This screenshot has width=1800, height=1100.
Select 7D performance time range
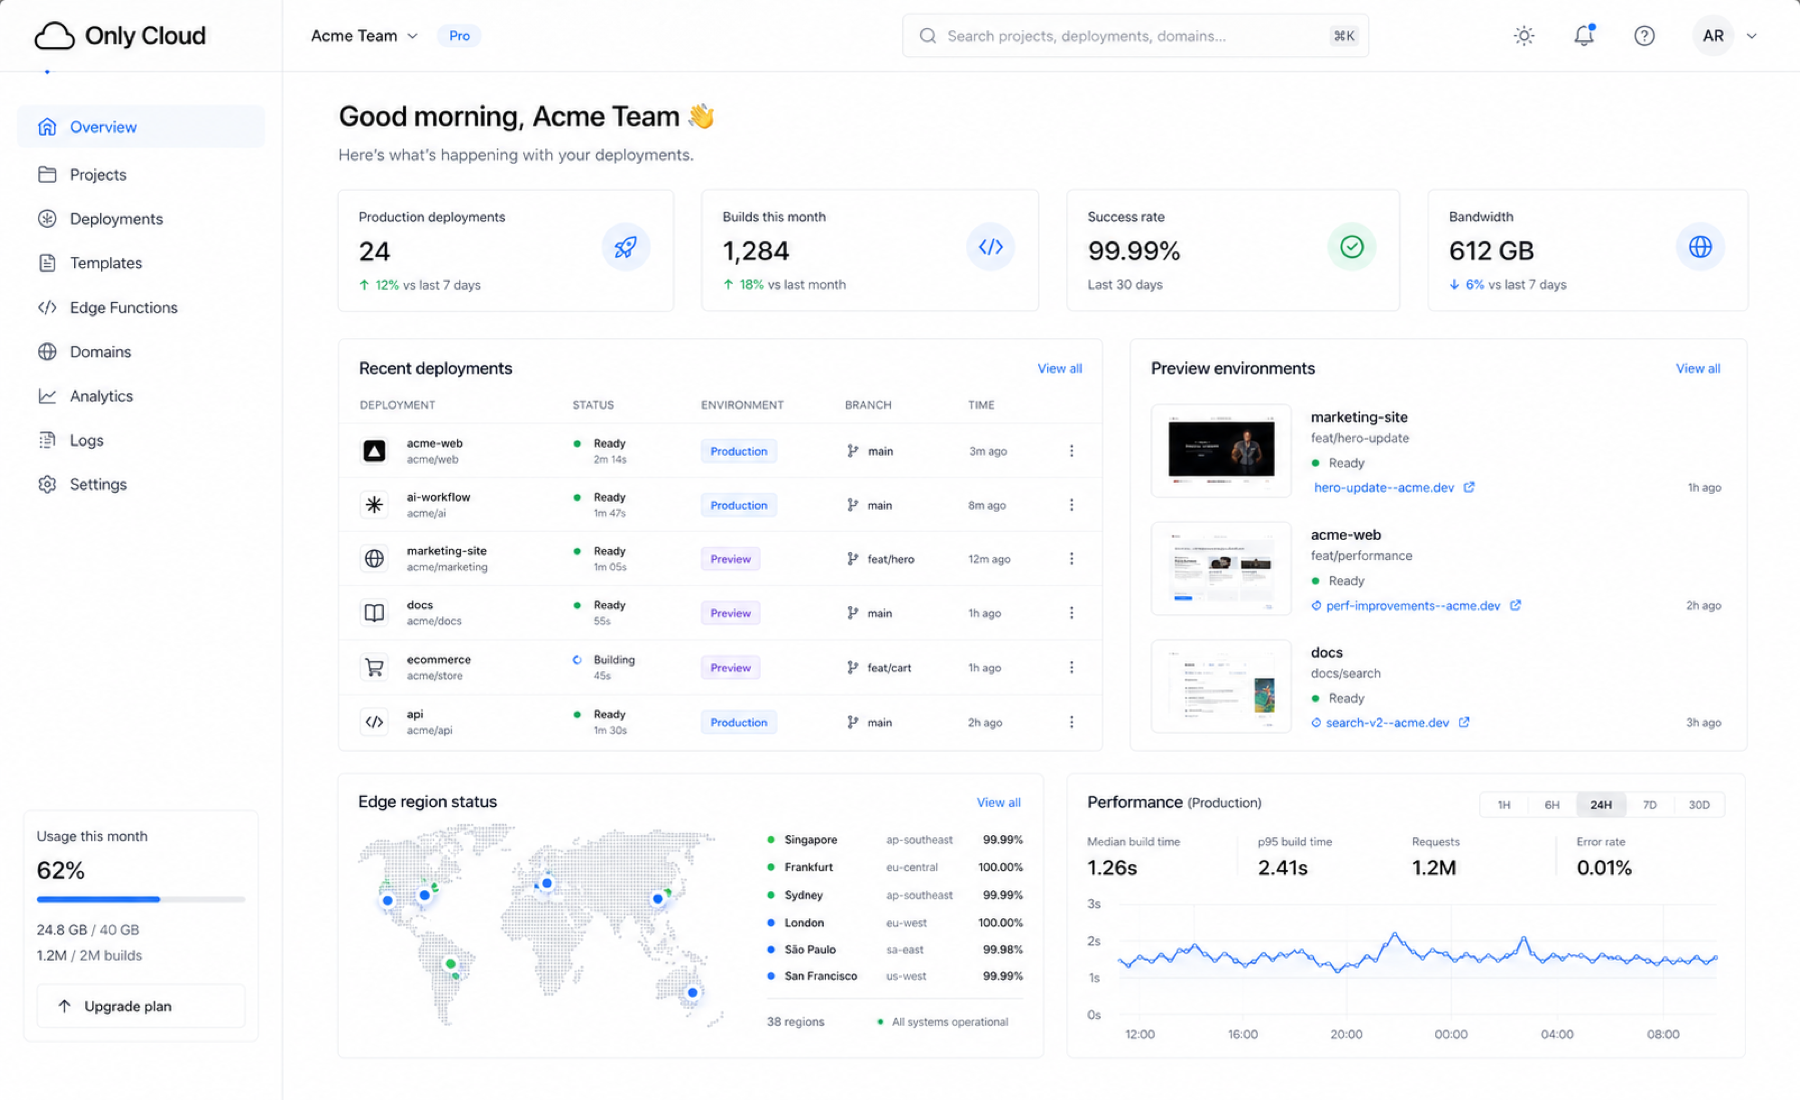[1650, 805]
